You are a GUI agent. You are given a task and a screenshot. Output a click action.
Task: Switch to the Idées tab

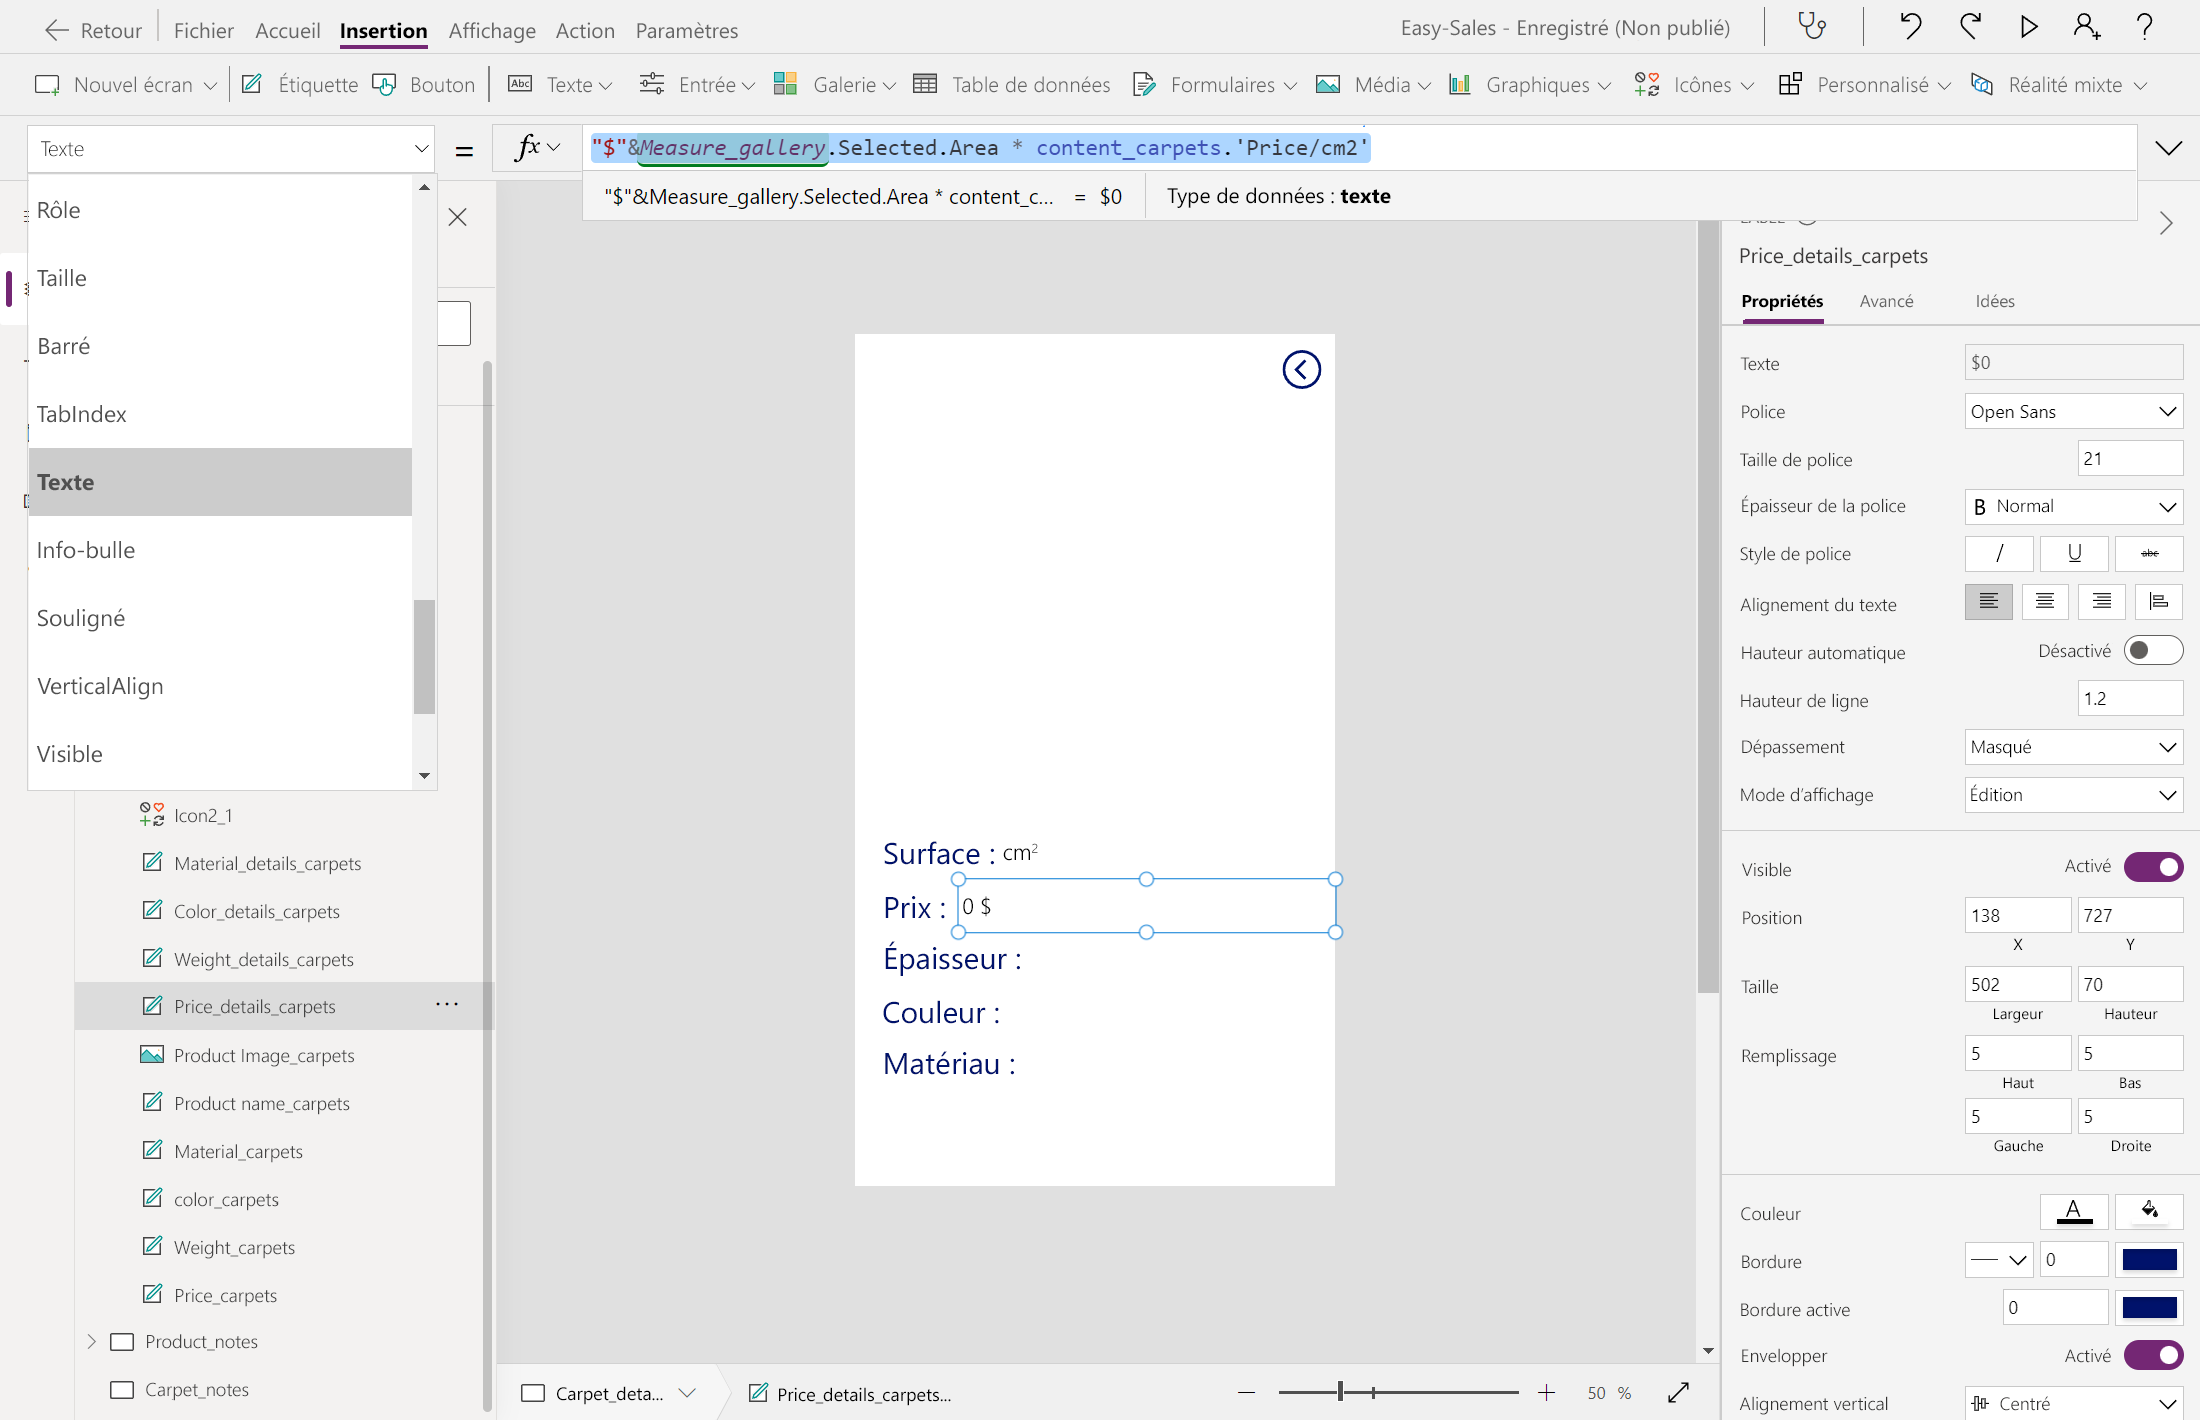(x=1995, y=301)
